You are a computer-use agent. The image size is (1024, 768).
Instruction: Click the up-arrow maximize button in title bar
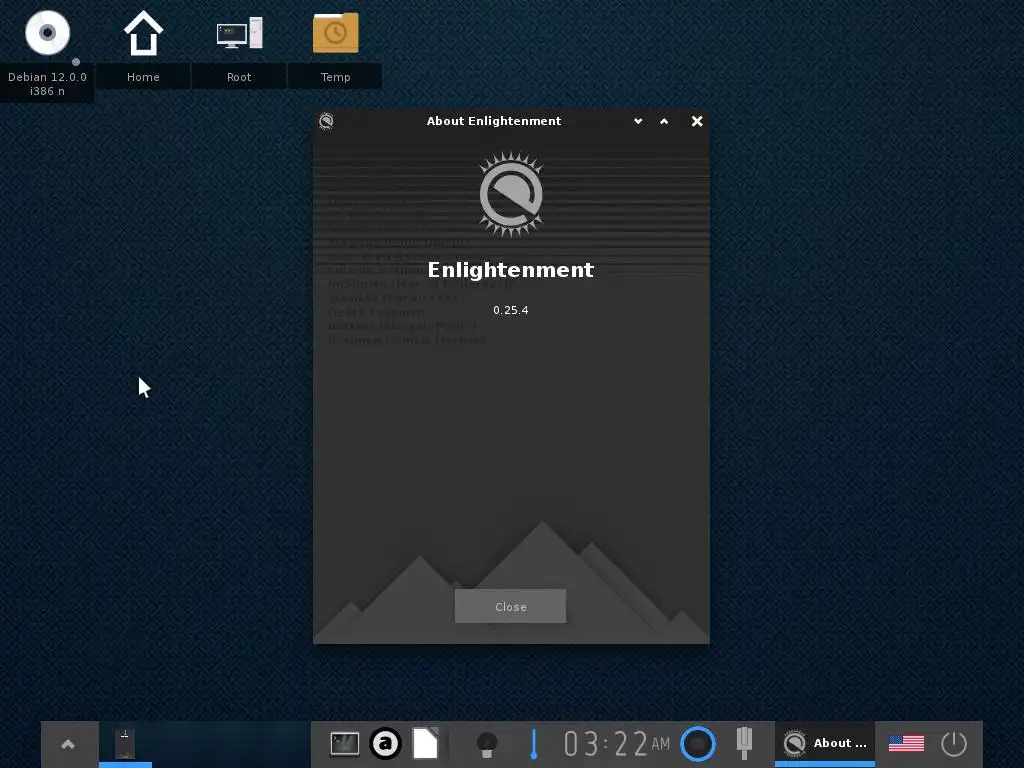click(x=664, y=121)
